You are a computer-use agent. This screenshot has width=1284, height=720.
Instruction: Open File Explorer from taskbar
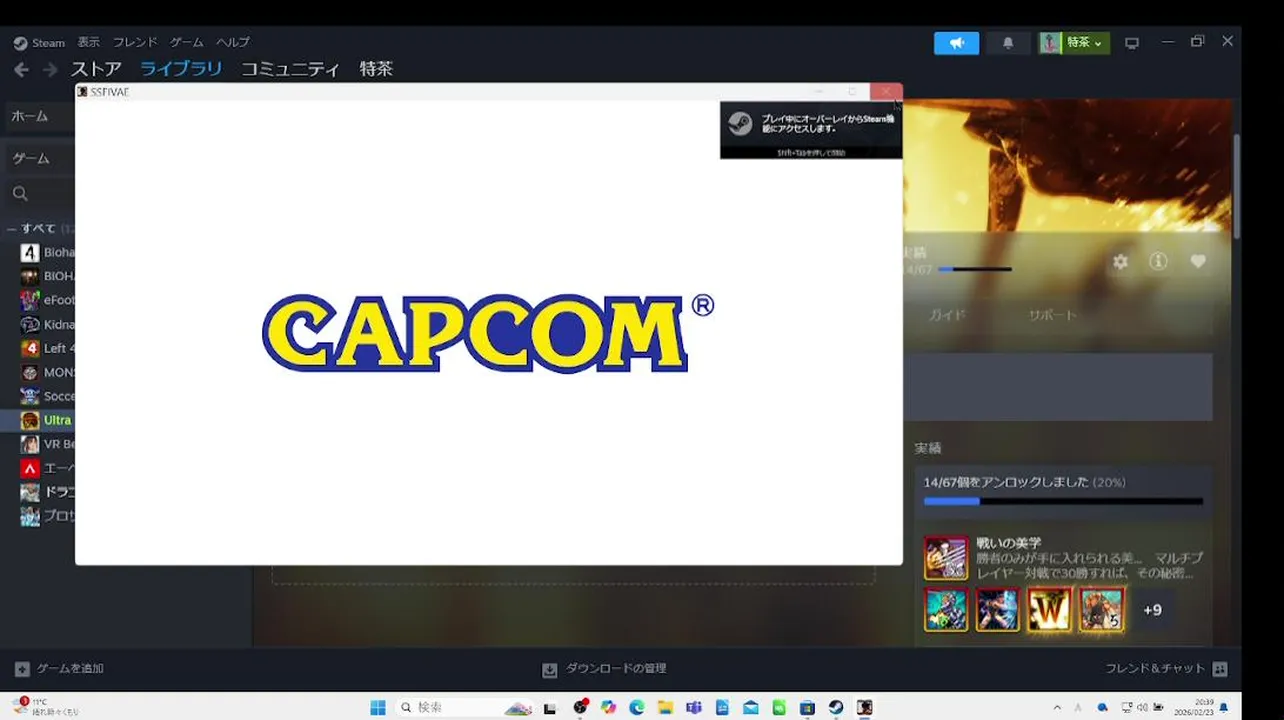(665, 707)
